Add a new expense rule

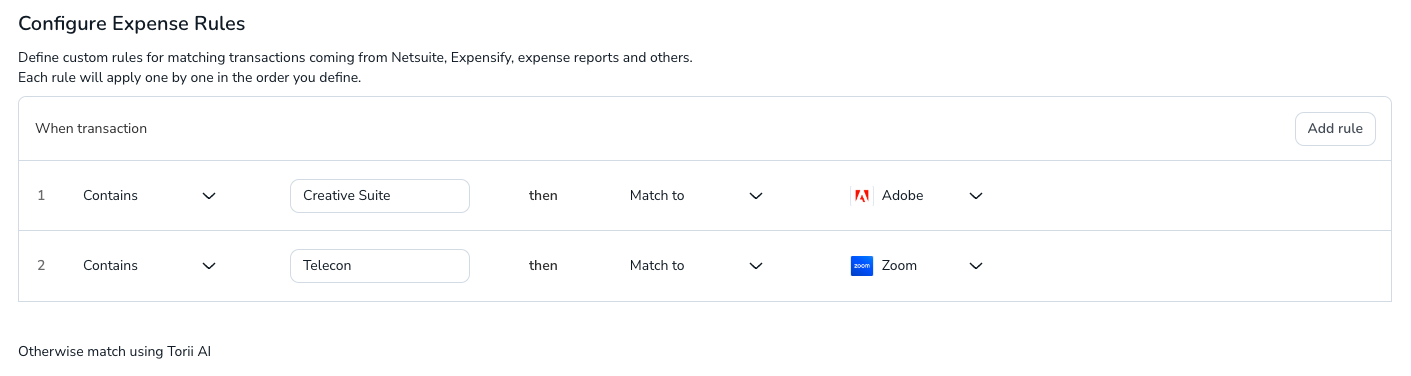pyautogui.click(x=1335, y=129)
